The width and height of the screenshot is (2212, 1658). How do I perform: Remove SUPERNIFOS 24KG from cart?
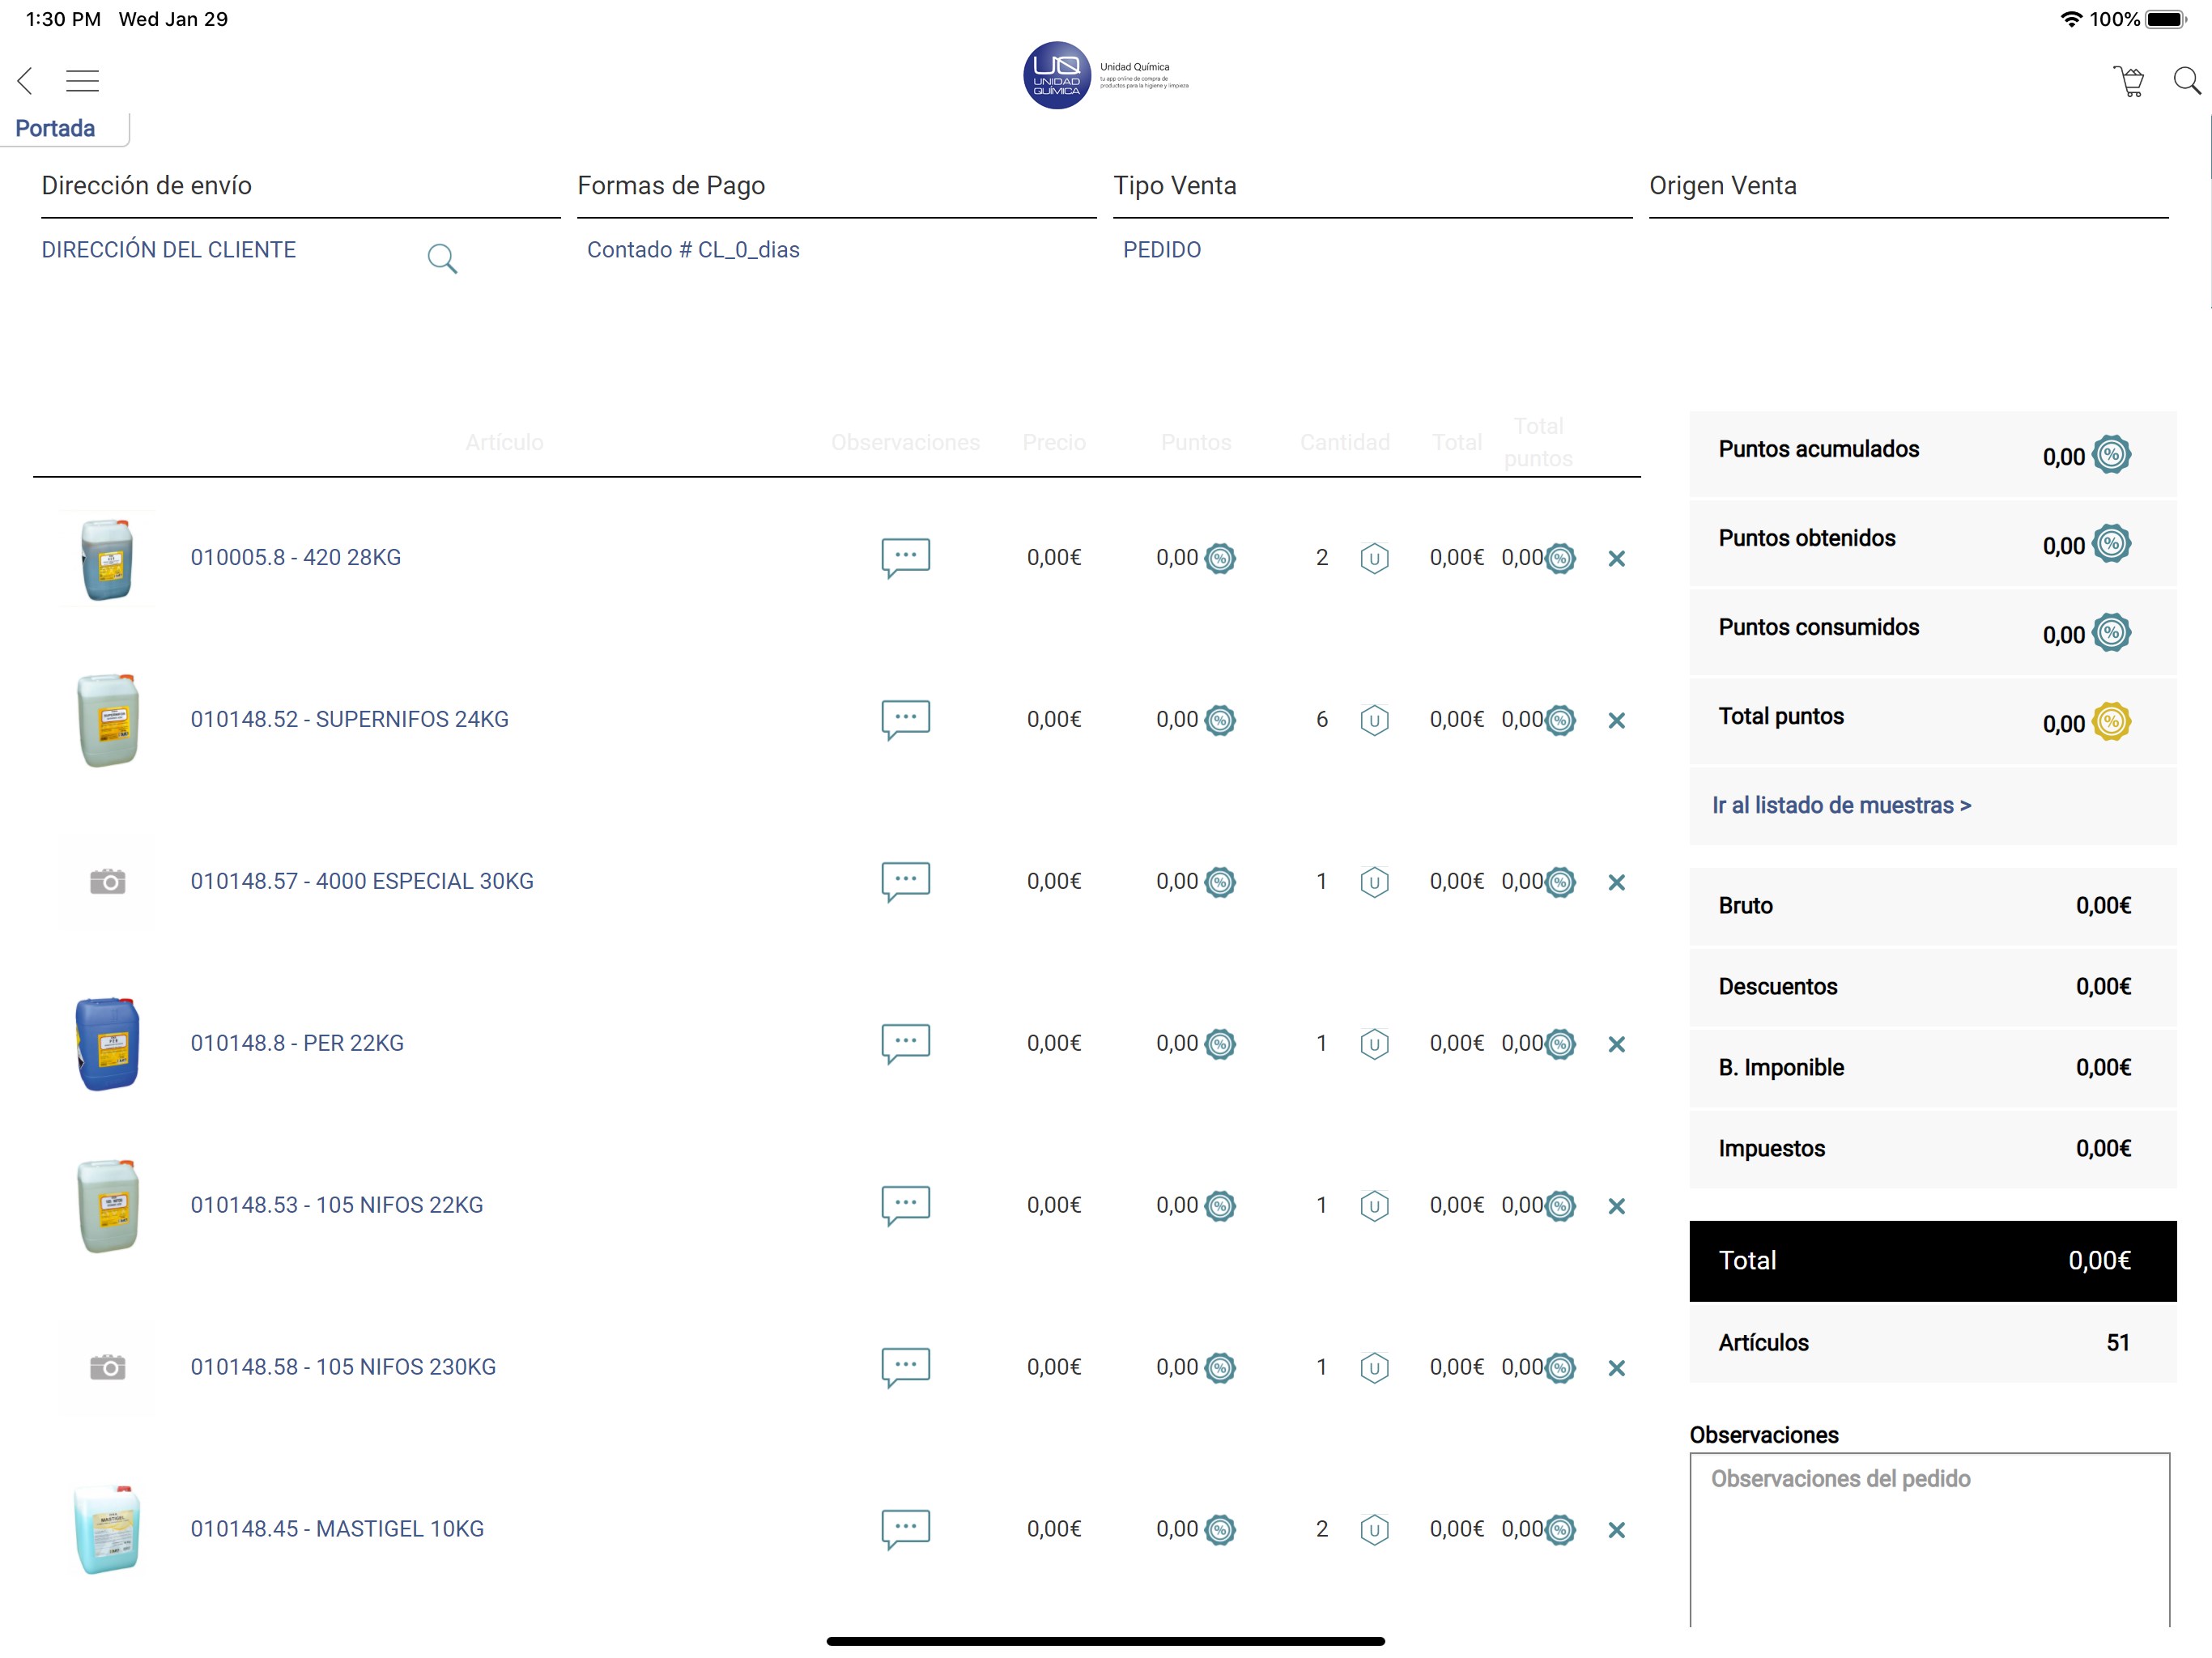point(1616,720)
